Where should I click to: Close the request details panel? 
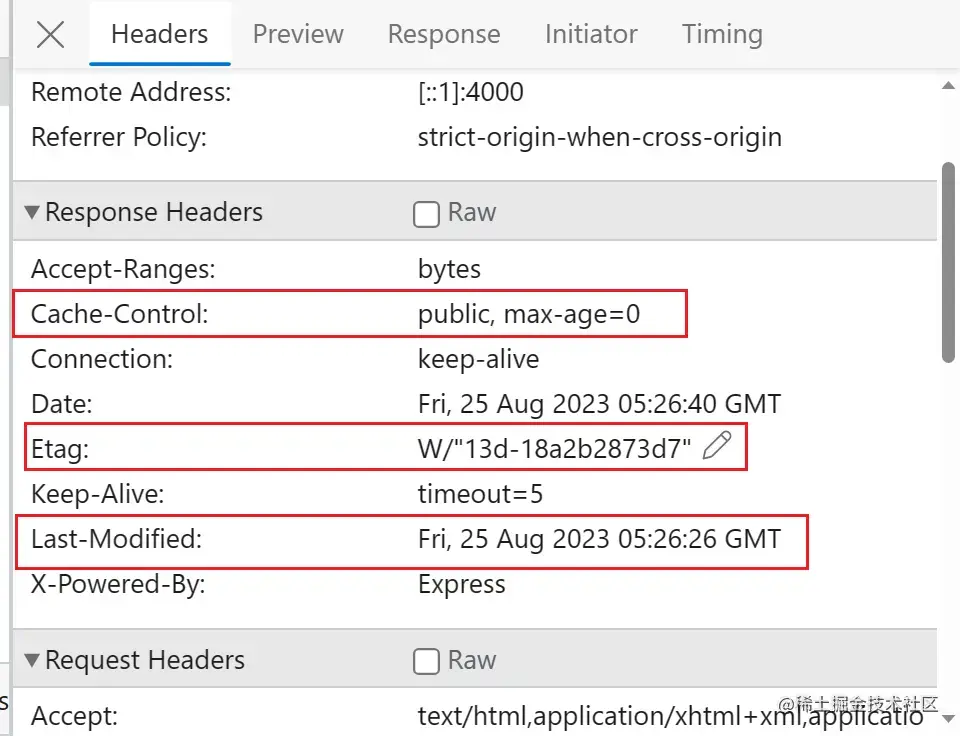click(50, 34)
